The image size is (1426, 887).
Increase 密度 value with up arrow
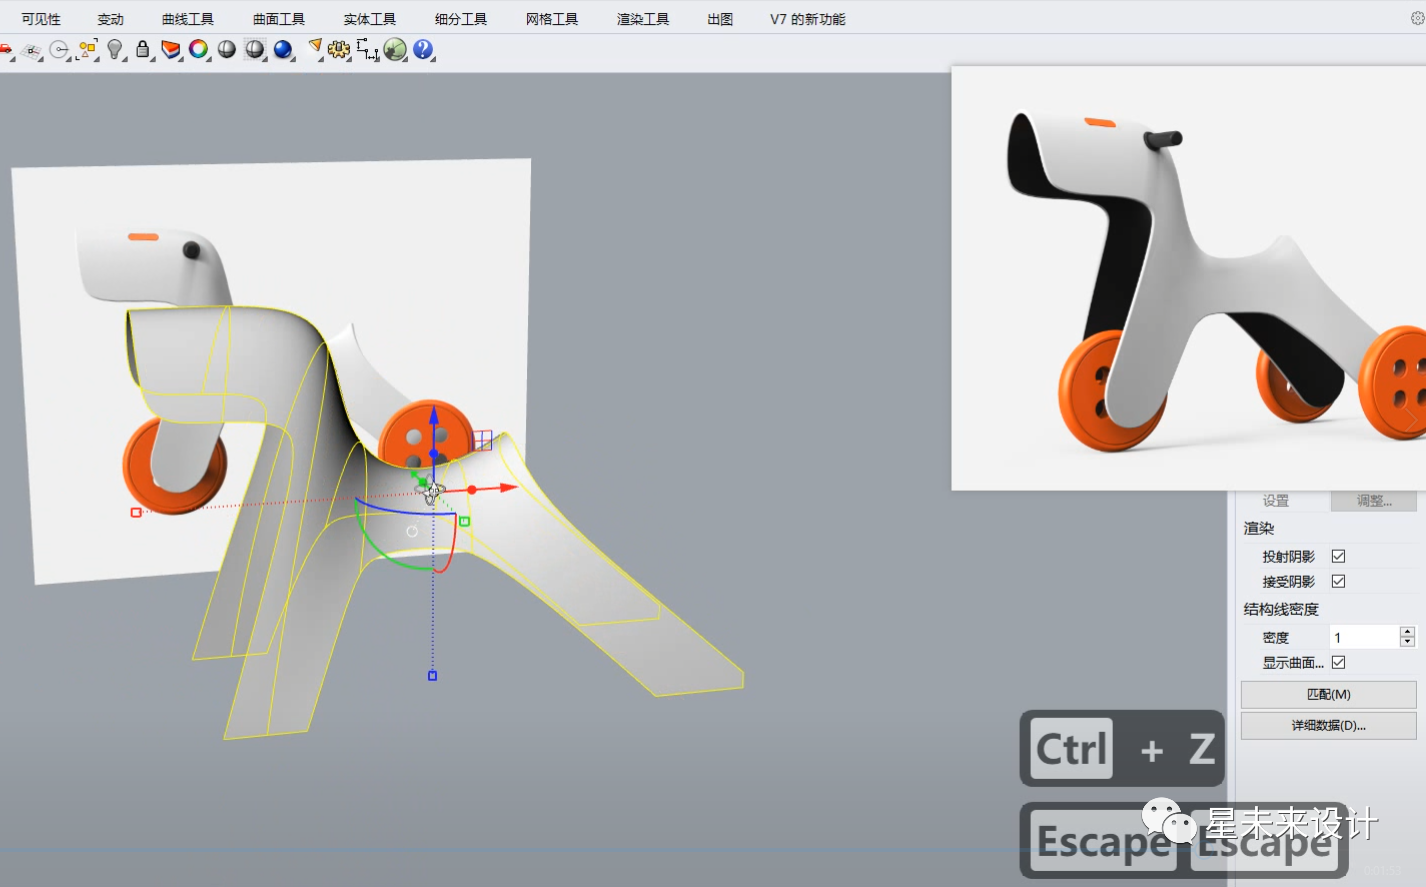pos(1407,632)
